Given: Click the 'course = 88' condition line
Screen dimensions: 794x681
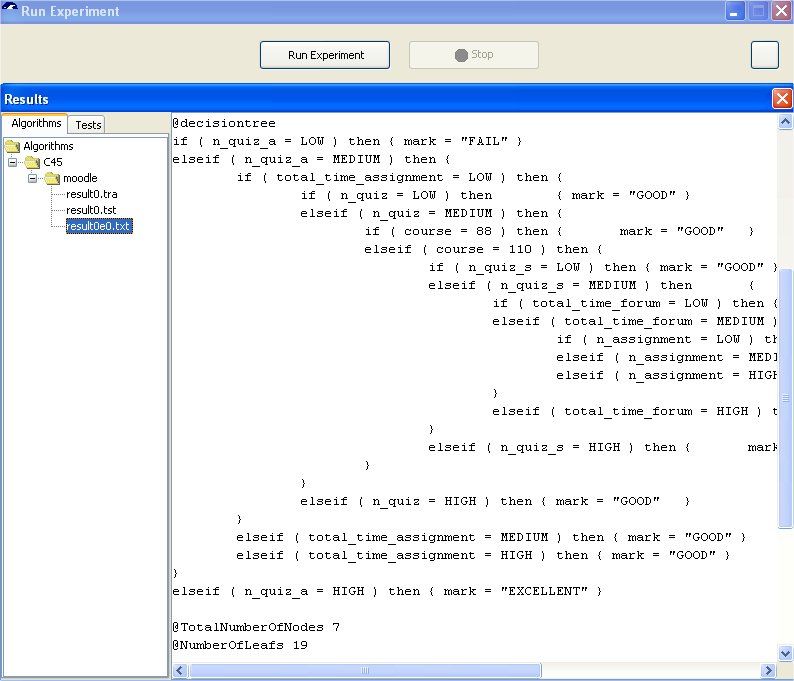Looking at the screenshot, I should click(560, 231).
